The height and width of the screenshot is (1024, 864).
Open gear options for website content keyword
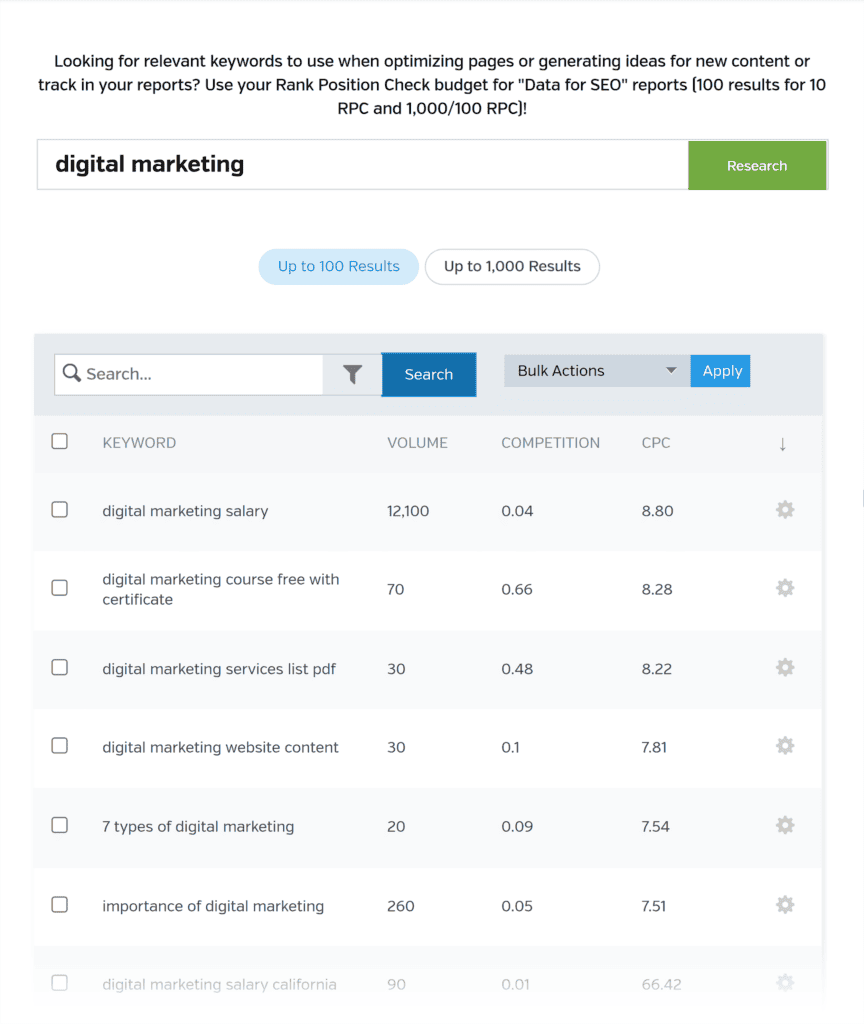[785, 746]
